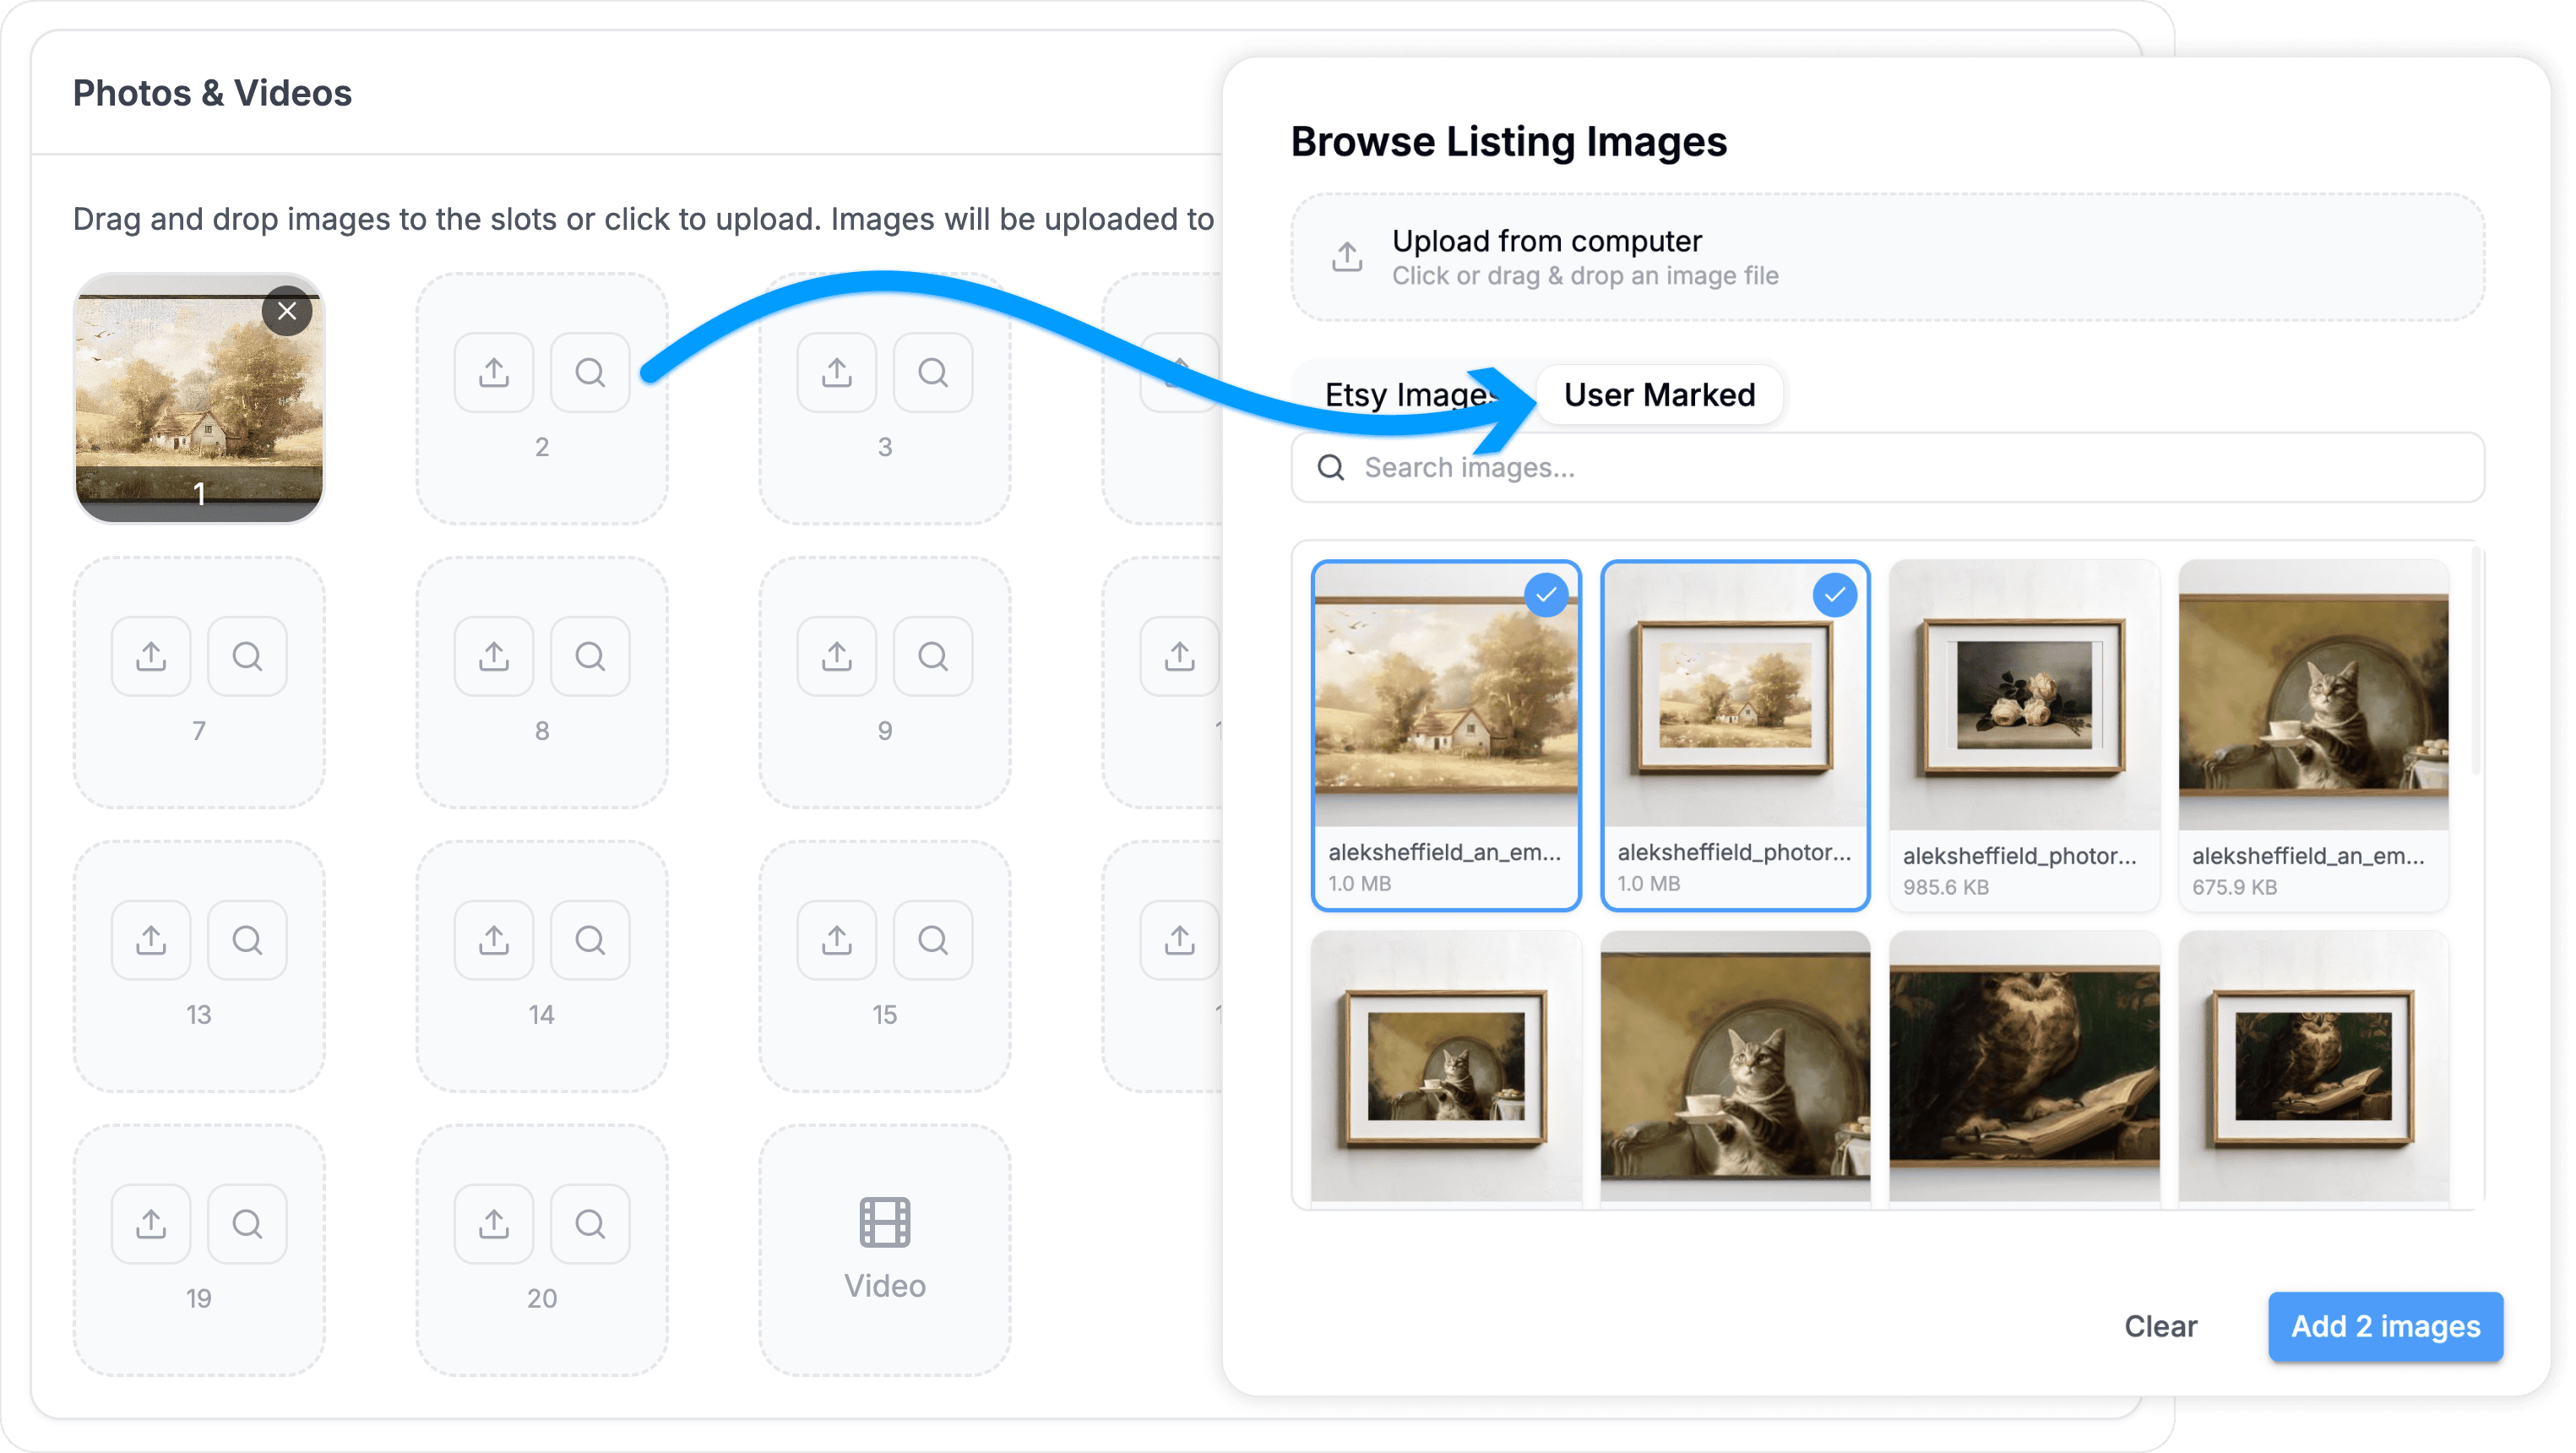The width and height of the screenshot is (2576, 1453).
Task: Open image browser for slot 20
Action: [590, 1223]
